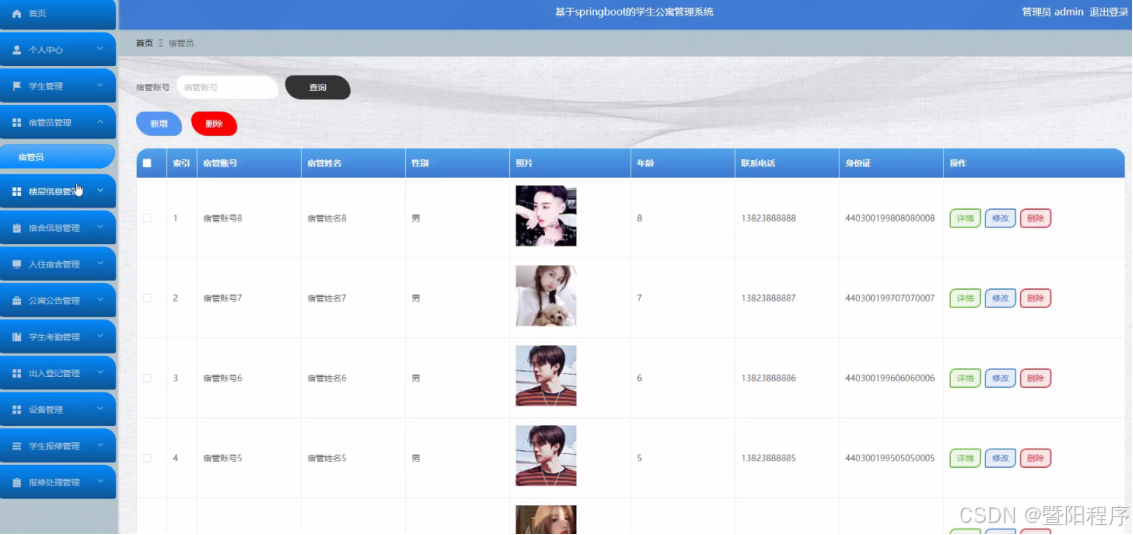1133x535 pixels.
Task: Expand the 报修处理管理 menu chevron
Action: (100, 482)
